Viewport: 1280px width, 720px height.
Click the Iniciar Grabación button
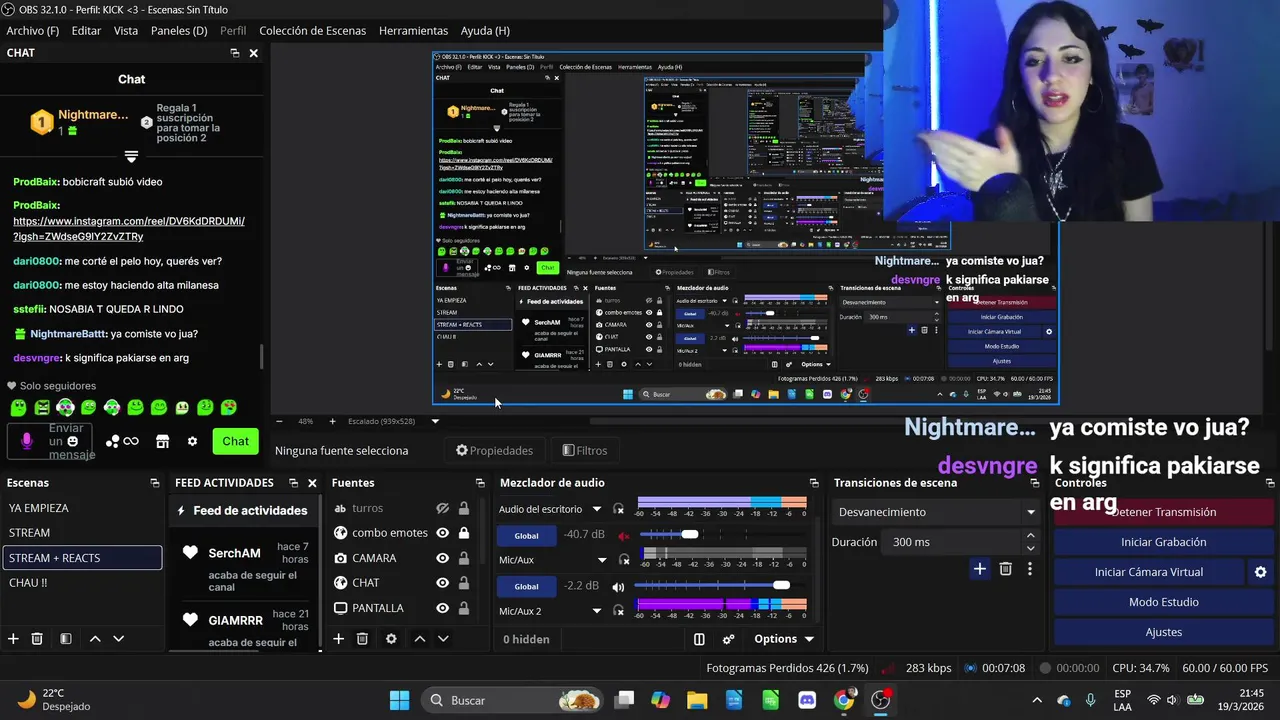[x=1163, y=542]
